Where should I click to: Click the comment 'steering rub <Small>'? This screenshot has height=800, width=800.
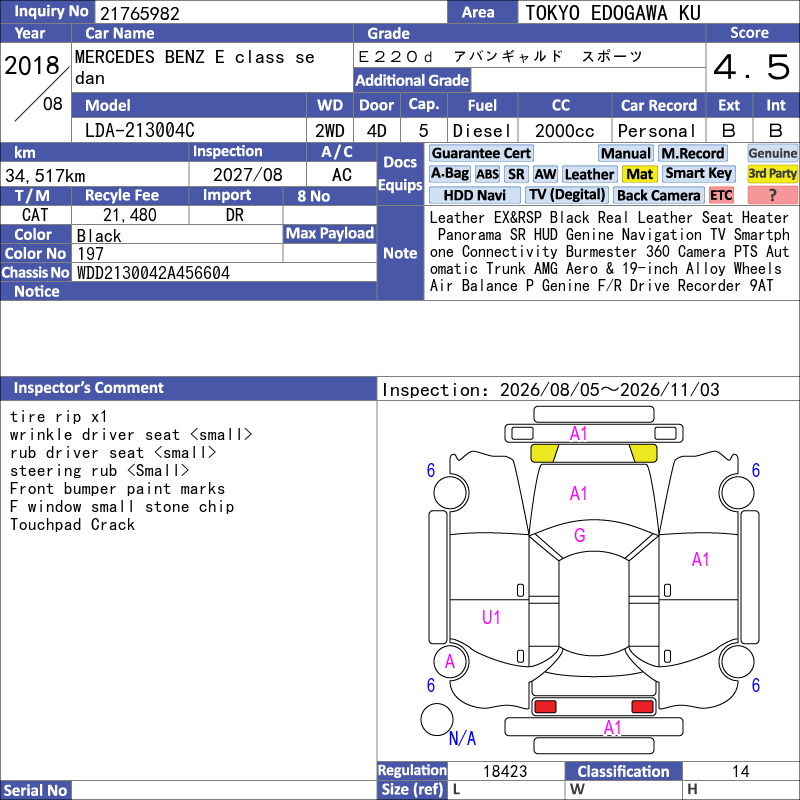[99, 470]
